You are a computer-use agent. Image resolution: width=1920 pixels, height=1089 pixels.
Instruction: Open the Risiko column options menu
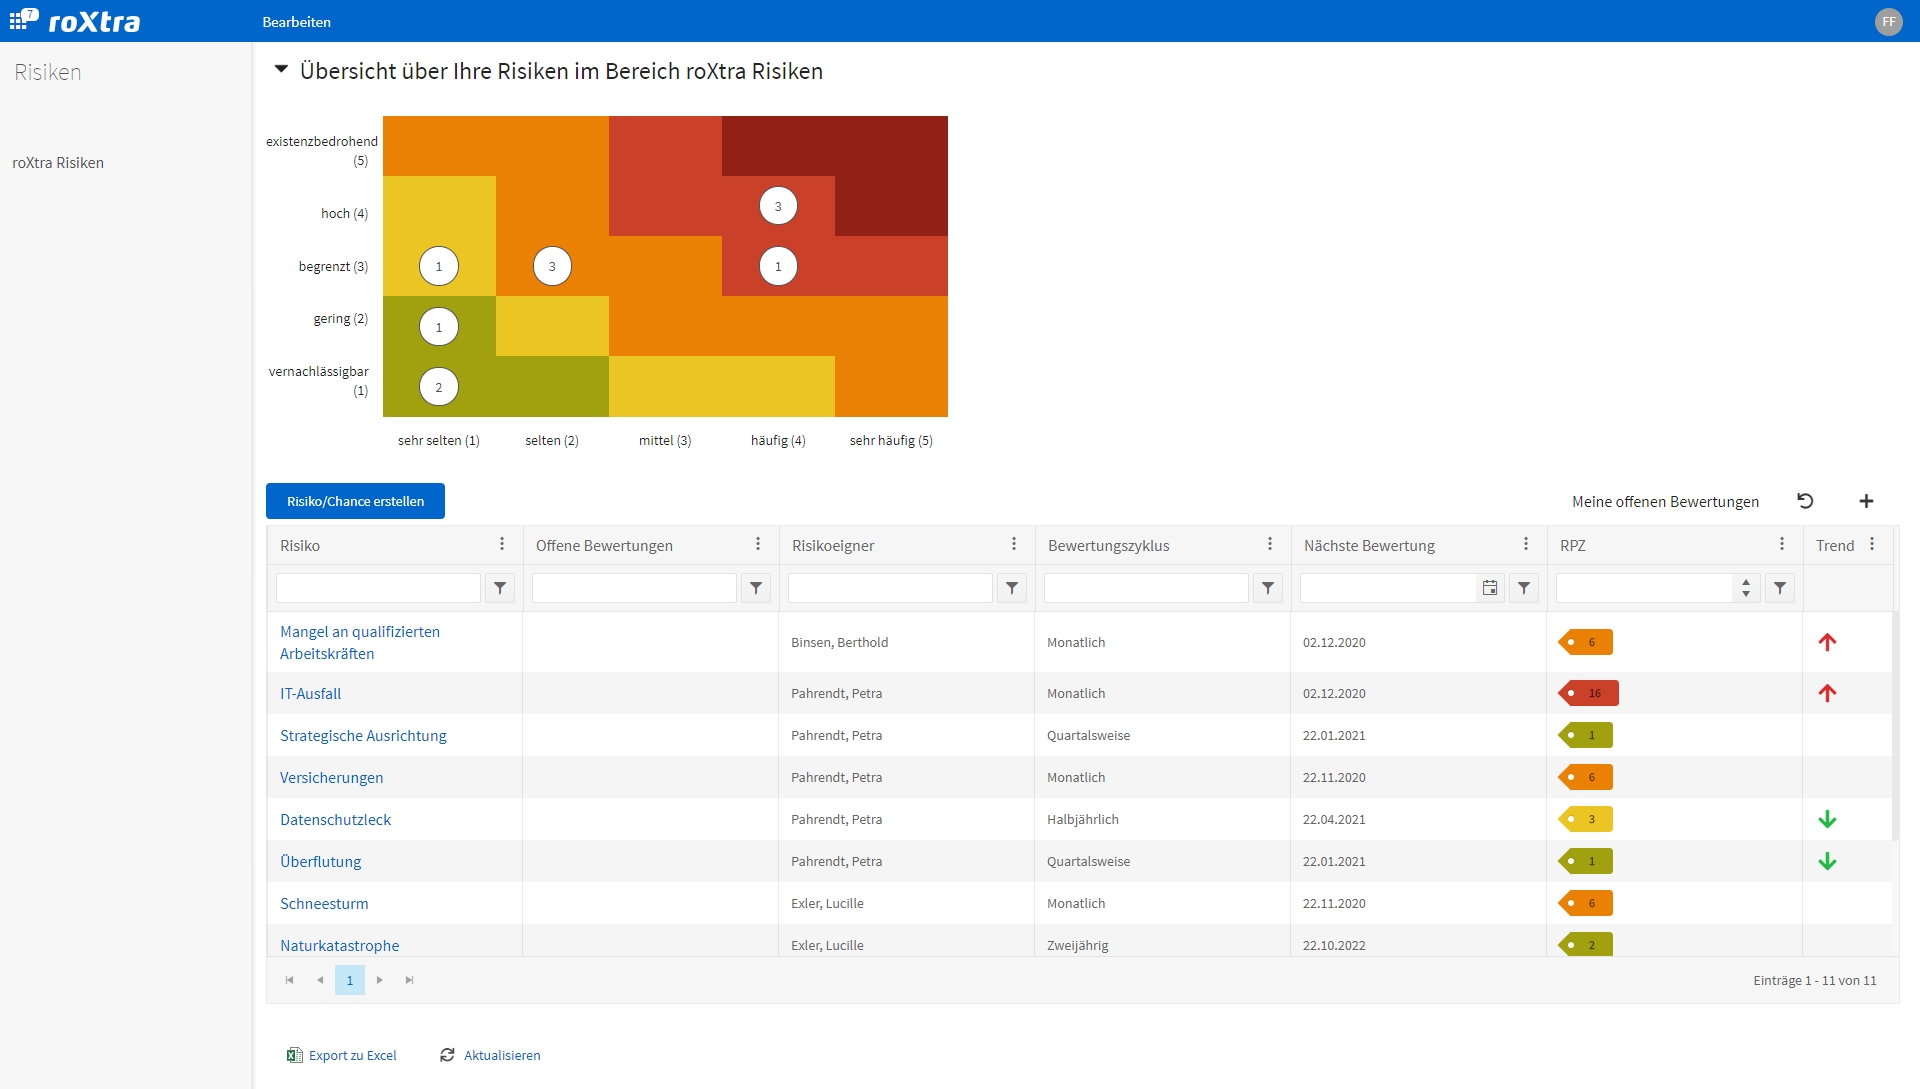click(x=502, y=544)
